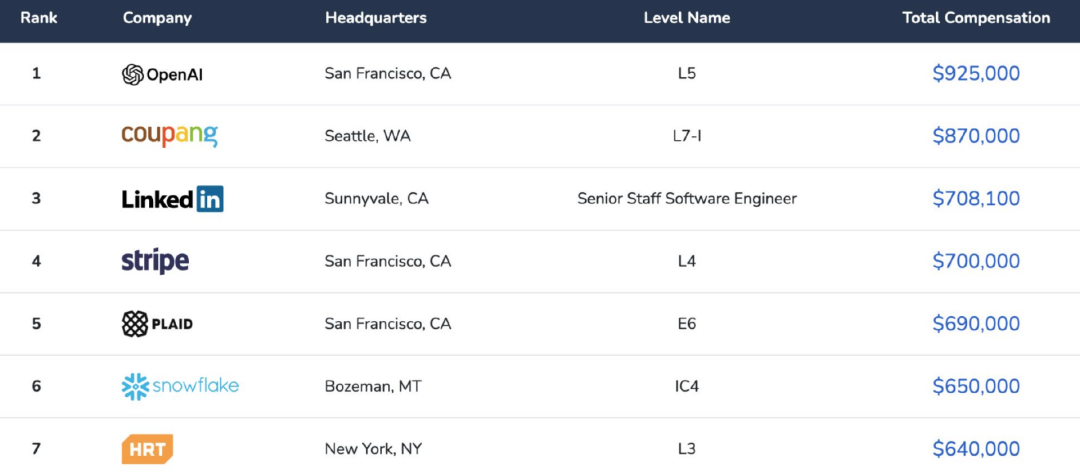Click the $640,000 compensation link
1080x474 pixels.
click(x=976, y=449)
